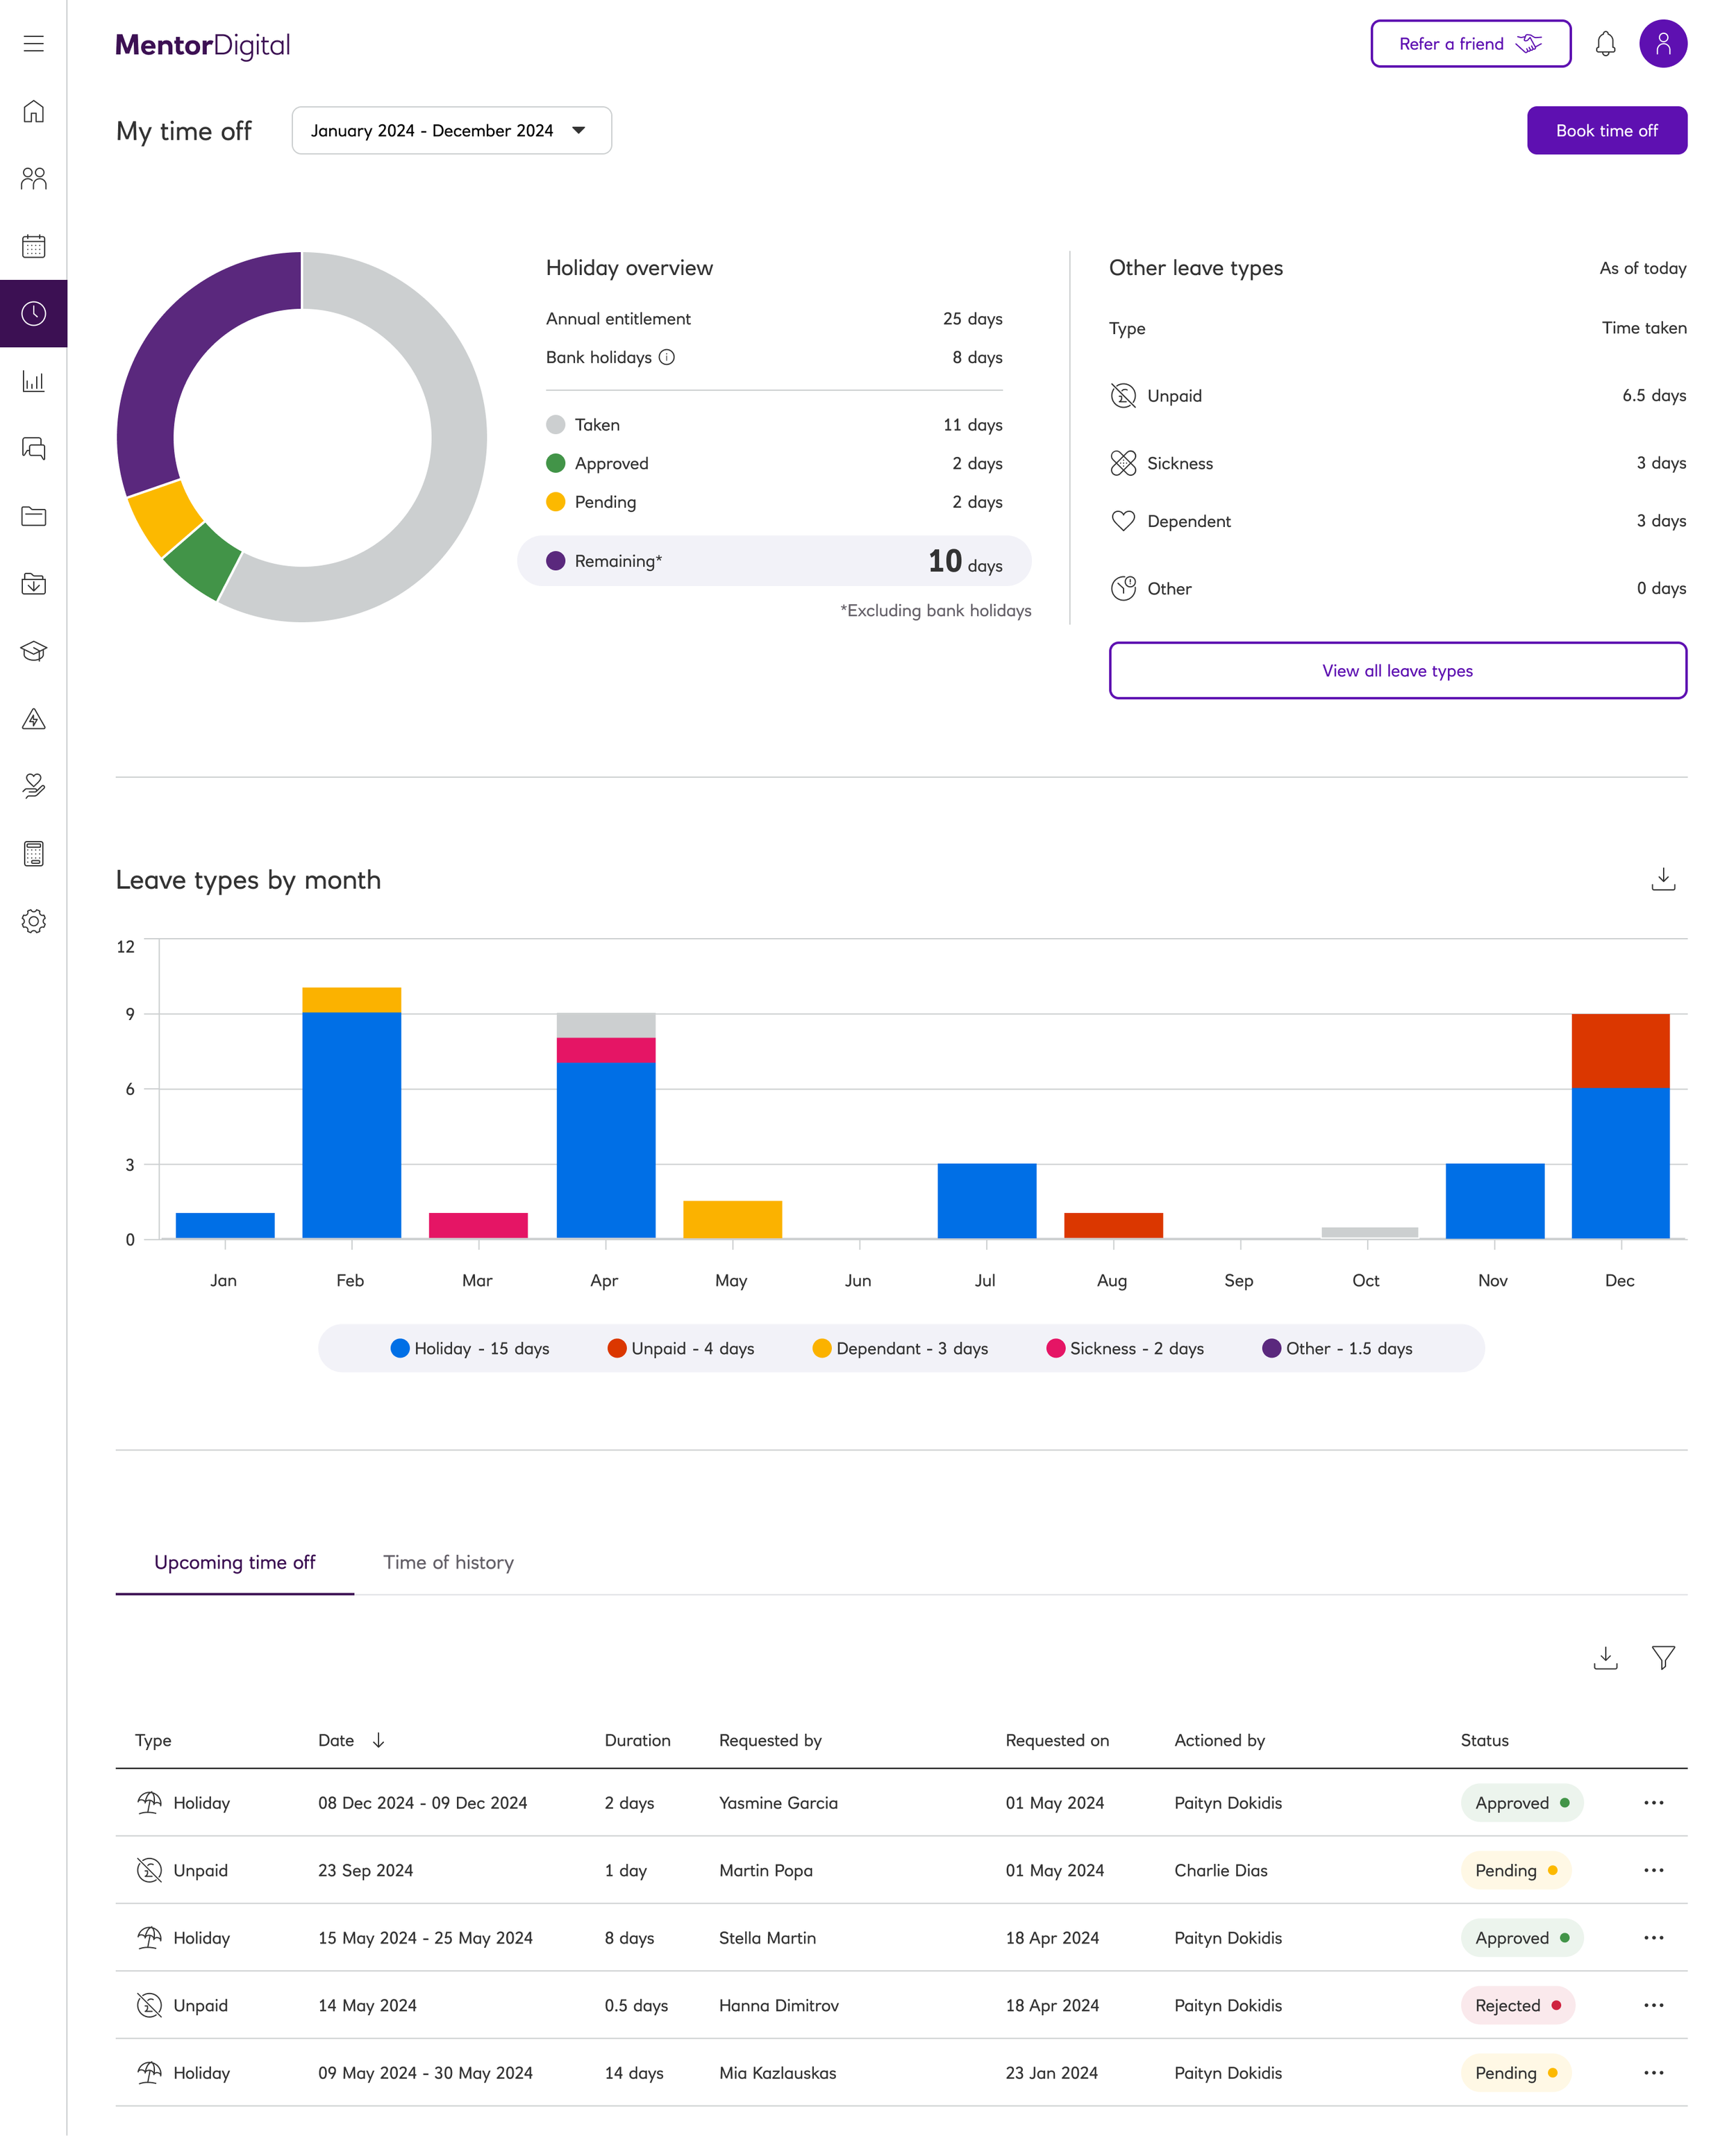The image size is (1736, 2136).
Task: Open the Learning graduation cap icon
Action: 34,651
